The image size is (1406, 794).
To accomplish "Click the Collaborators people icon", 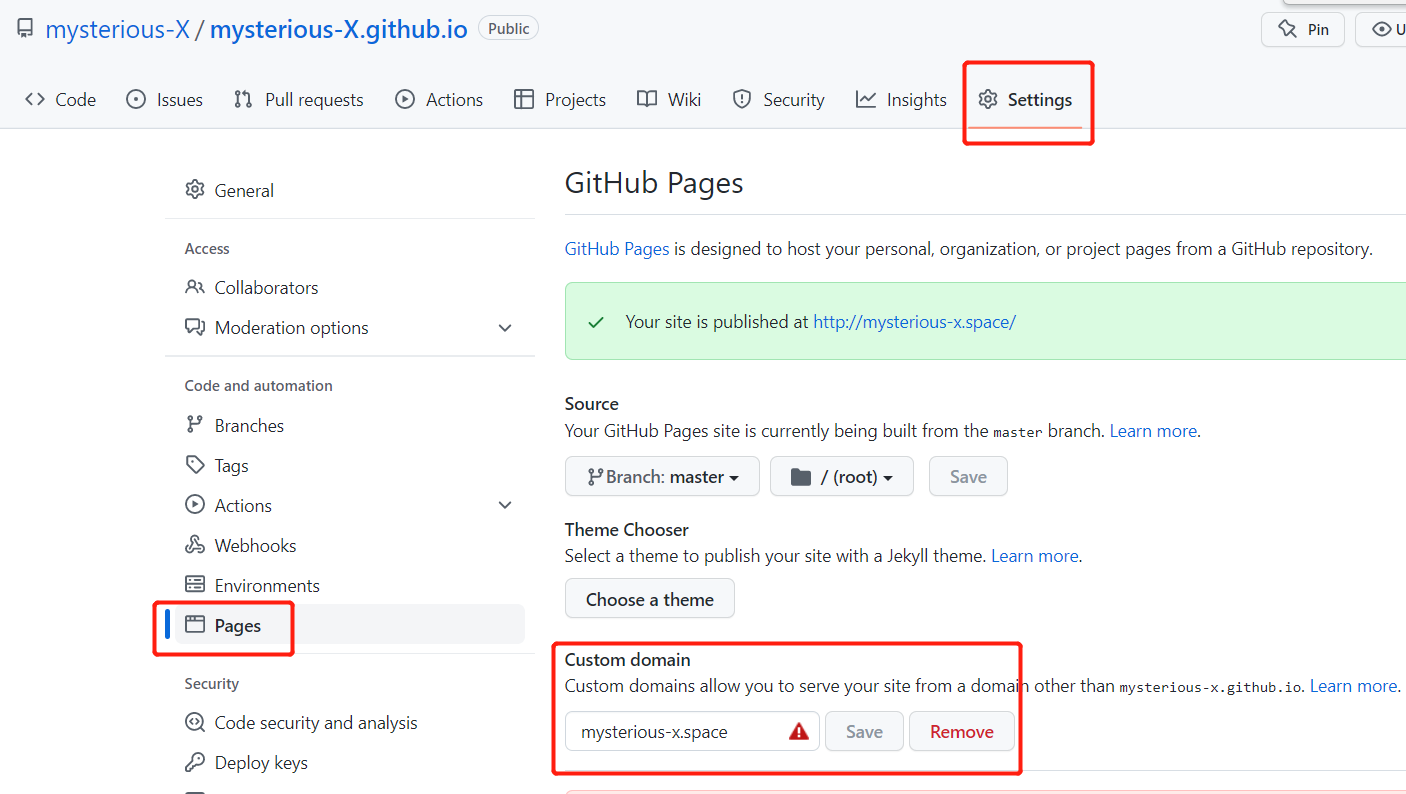I will point(195,287).
